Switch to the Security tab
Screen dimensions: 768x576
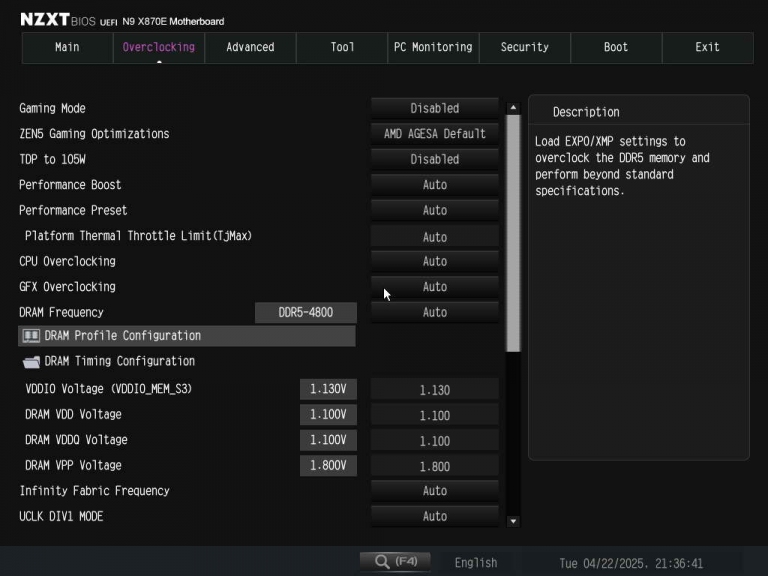click(x=525, y=48)
